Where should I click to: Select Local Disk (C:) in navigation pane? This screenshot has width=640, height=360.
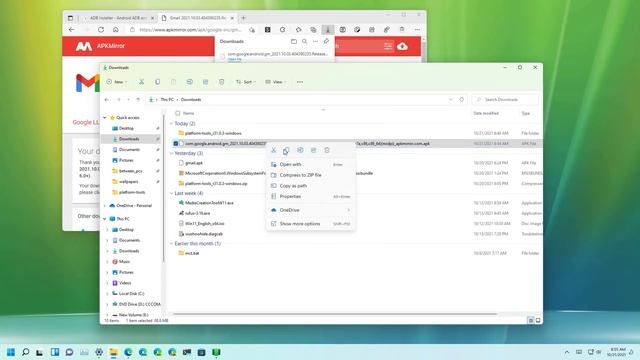(x=131, y=293)
